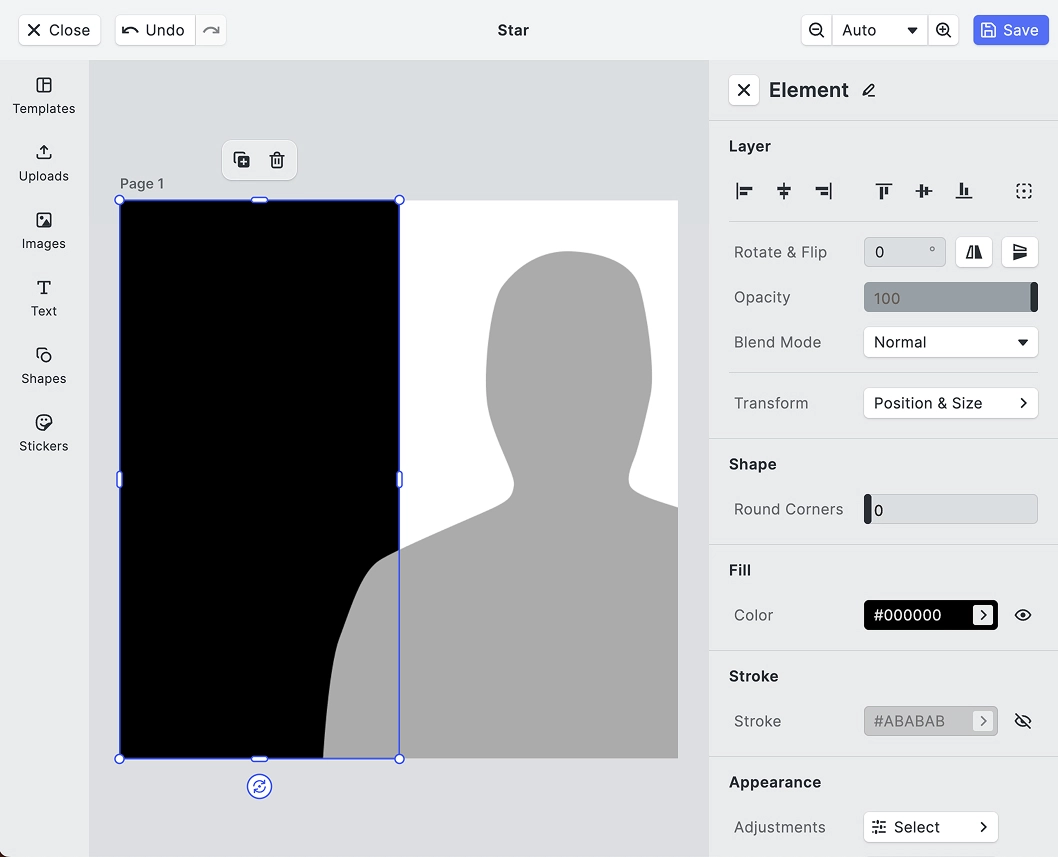The width and height of the screenshot is (1058, 857).
Task: Expand Position & Size transform options
Action: [x=950, y=403]
